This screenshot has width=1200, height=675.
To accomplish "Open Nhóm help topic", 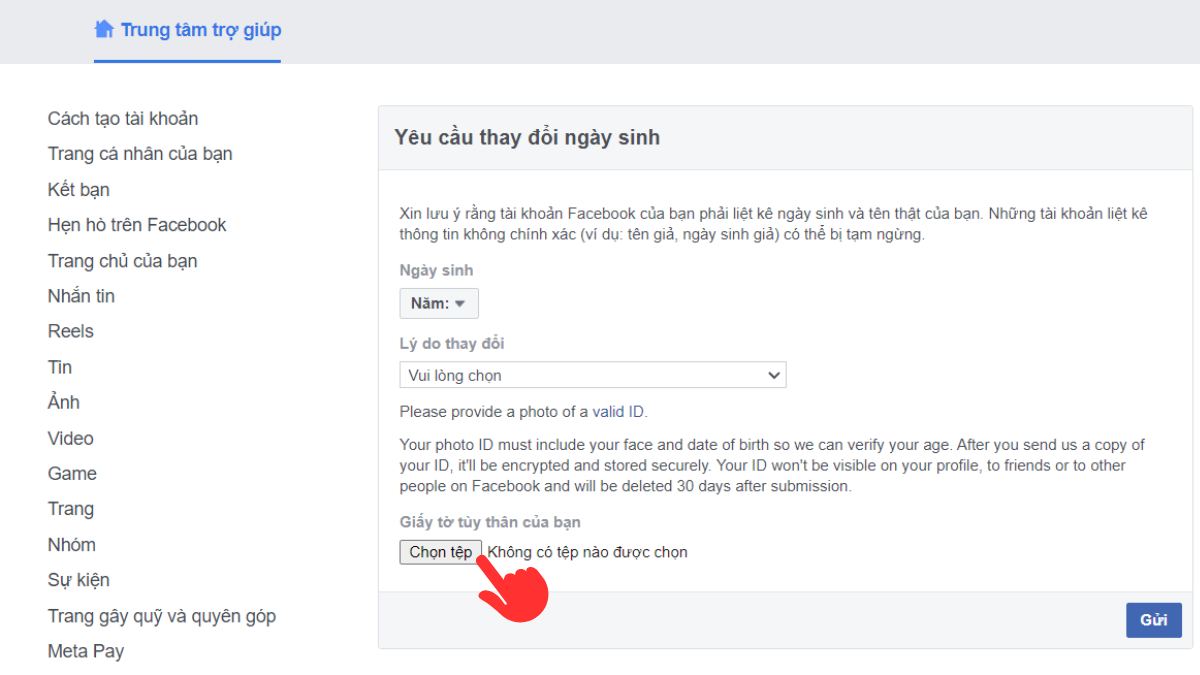I will point(72,545).
